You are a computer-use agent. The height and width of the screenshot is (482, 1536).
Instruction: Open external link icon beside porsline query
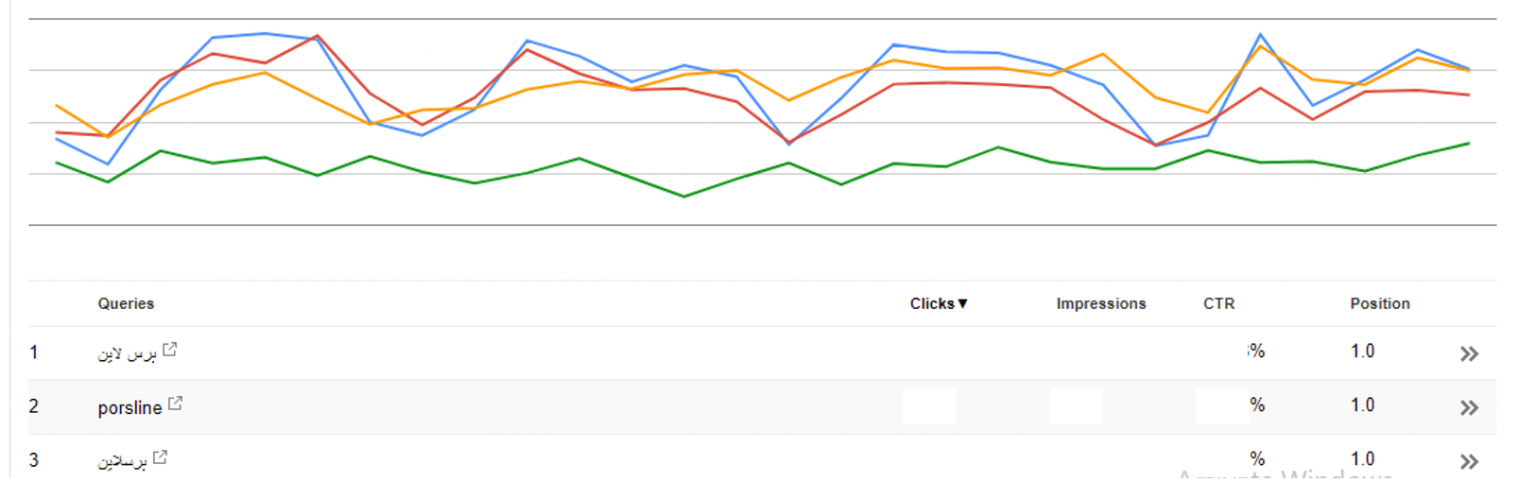coord(176,404)
